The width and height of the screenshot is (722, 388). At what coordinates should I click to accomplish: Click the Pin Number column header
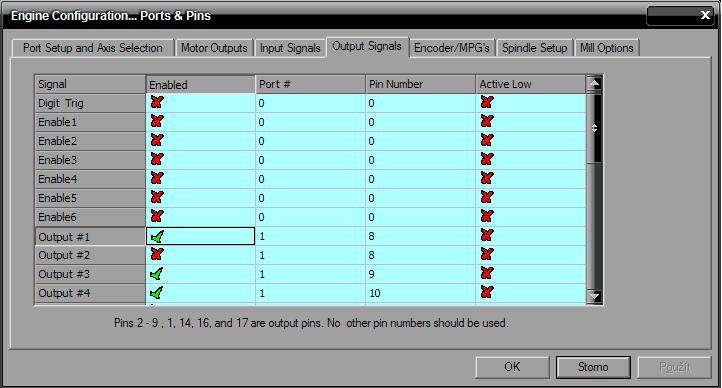420,84
